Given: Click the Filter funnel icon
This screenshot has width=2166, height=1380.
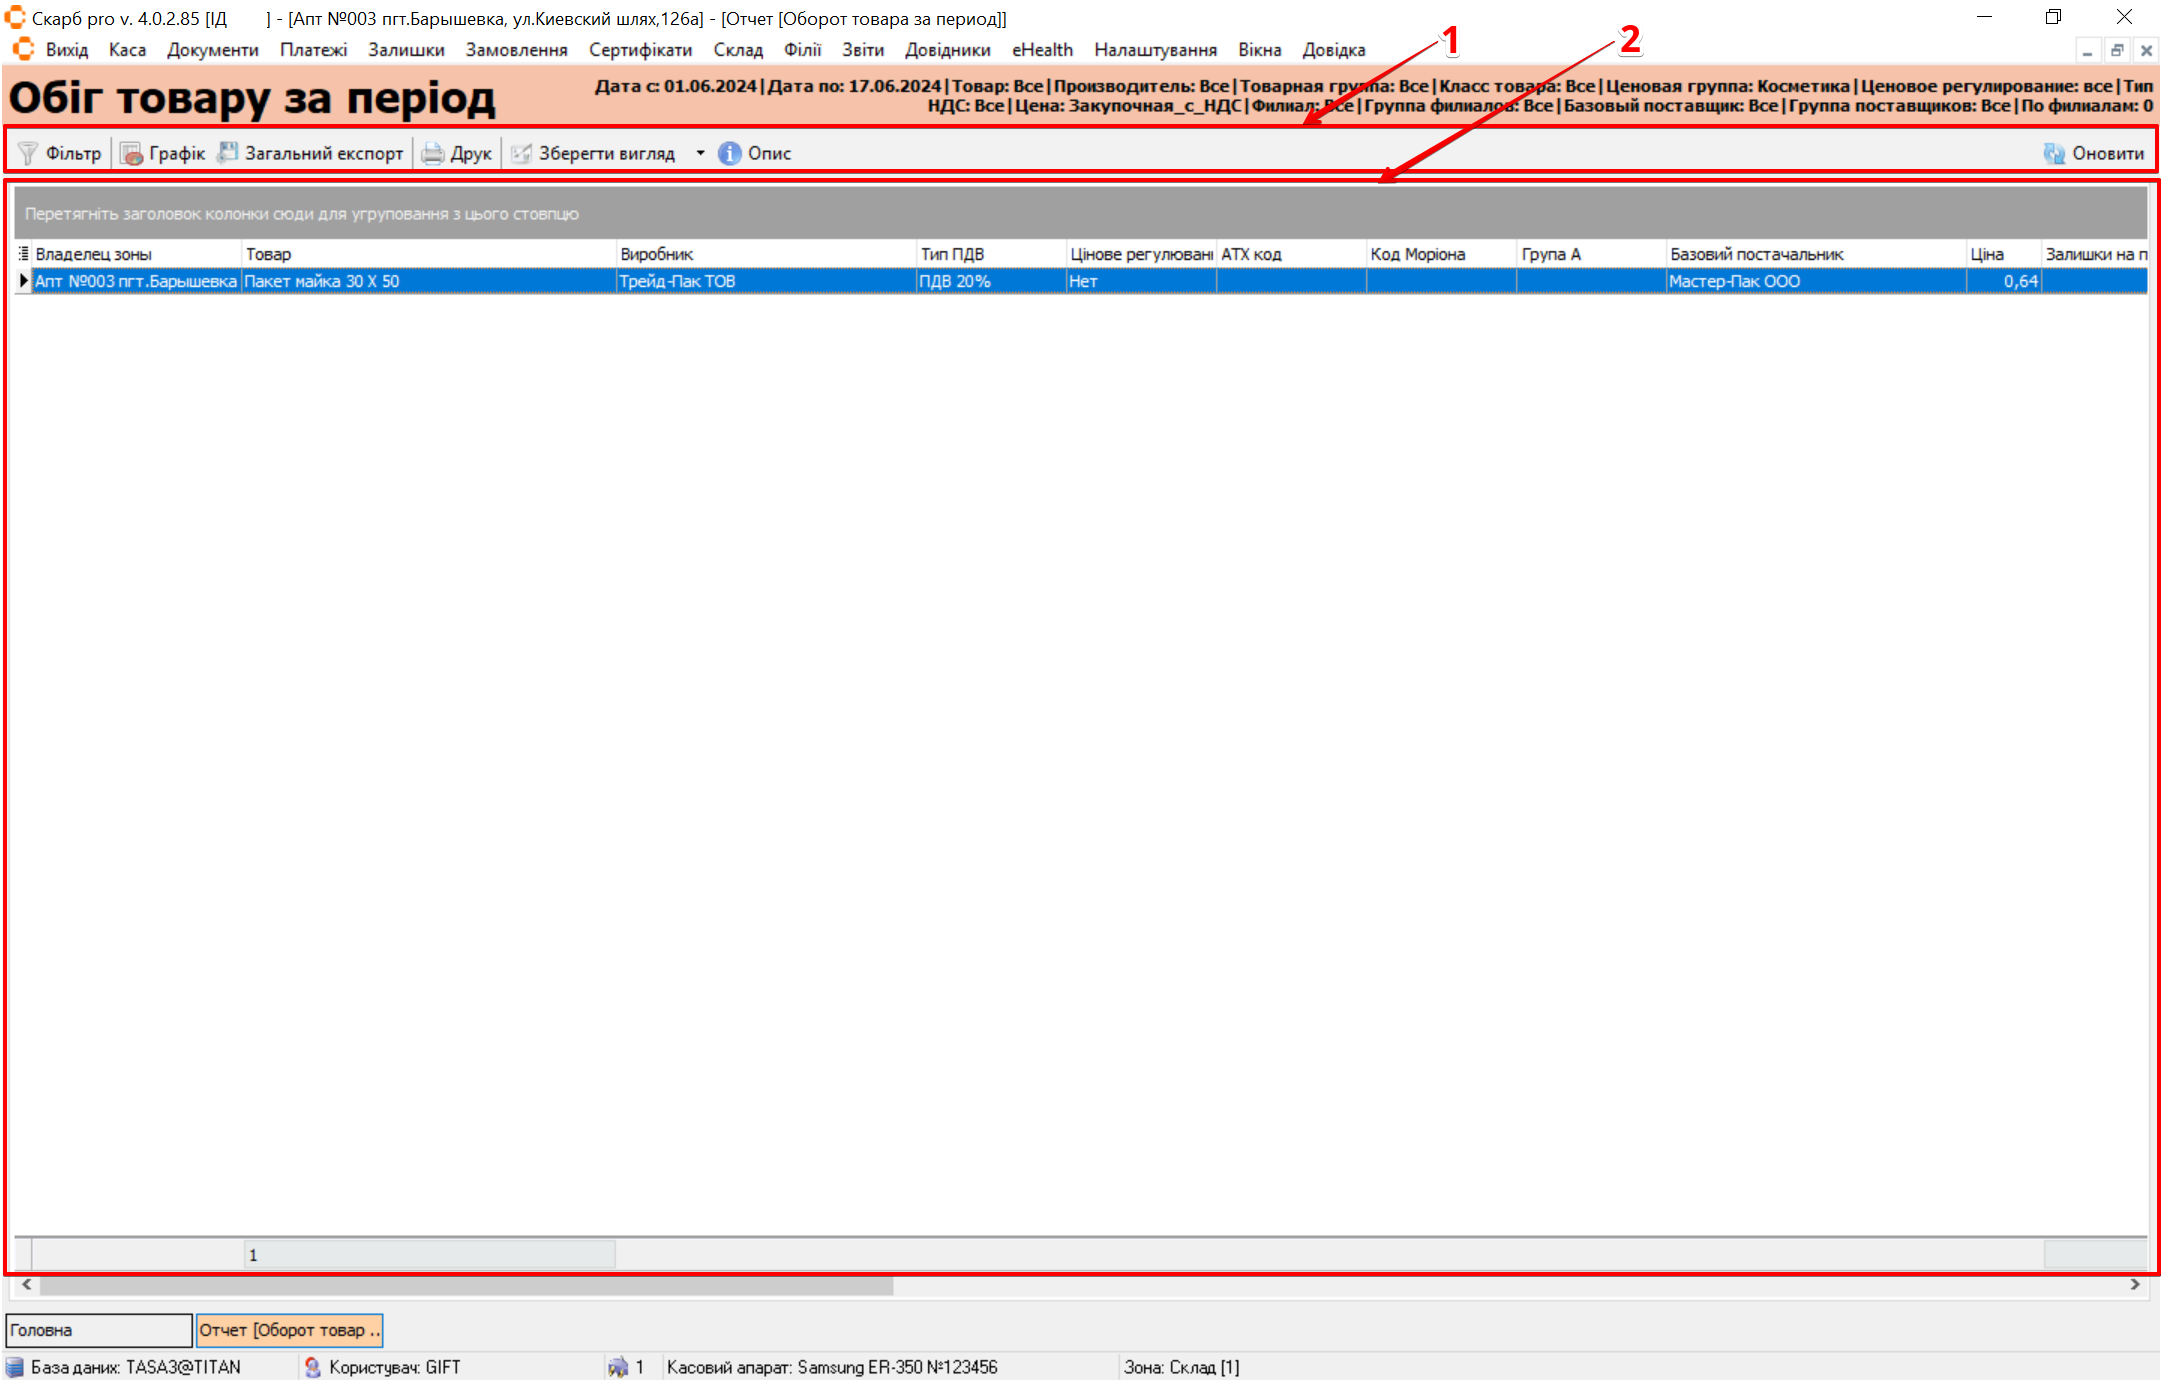Looking at the screenshot, I should tap(28, 153).
